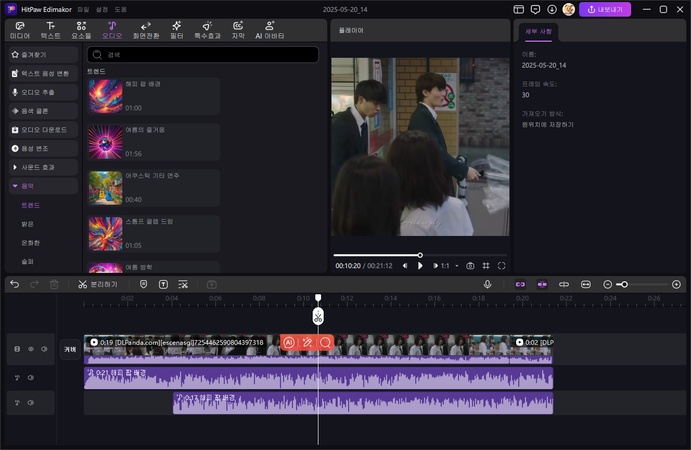Mute the second audio track
Image resolution: width=691 pixels, height=450 pixels.
[30, 403]
